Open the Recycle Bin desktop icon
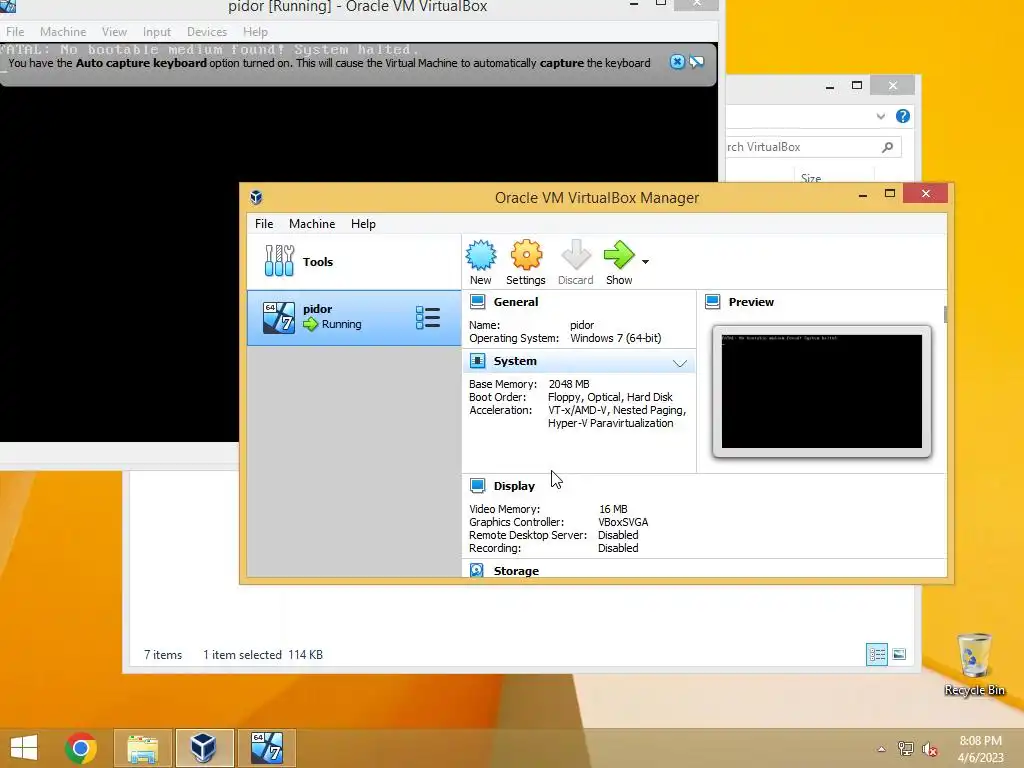Viewport: 1024px width, 768px height. (974, 664)
